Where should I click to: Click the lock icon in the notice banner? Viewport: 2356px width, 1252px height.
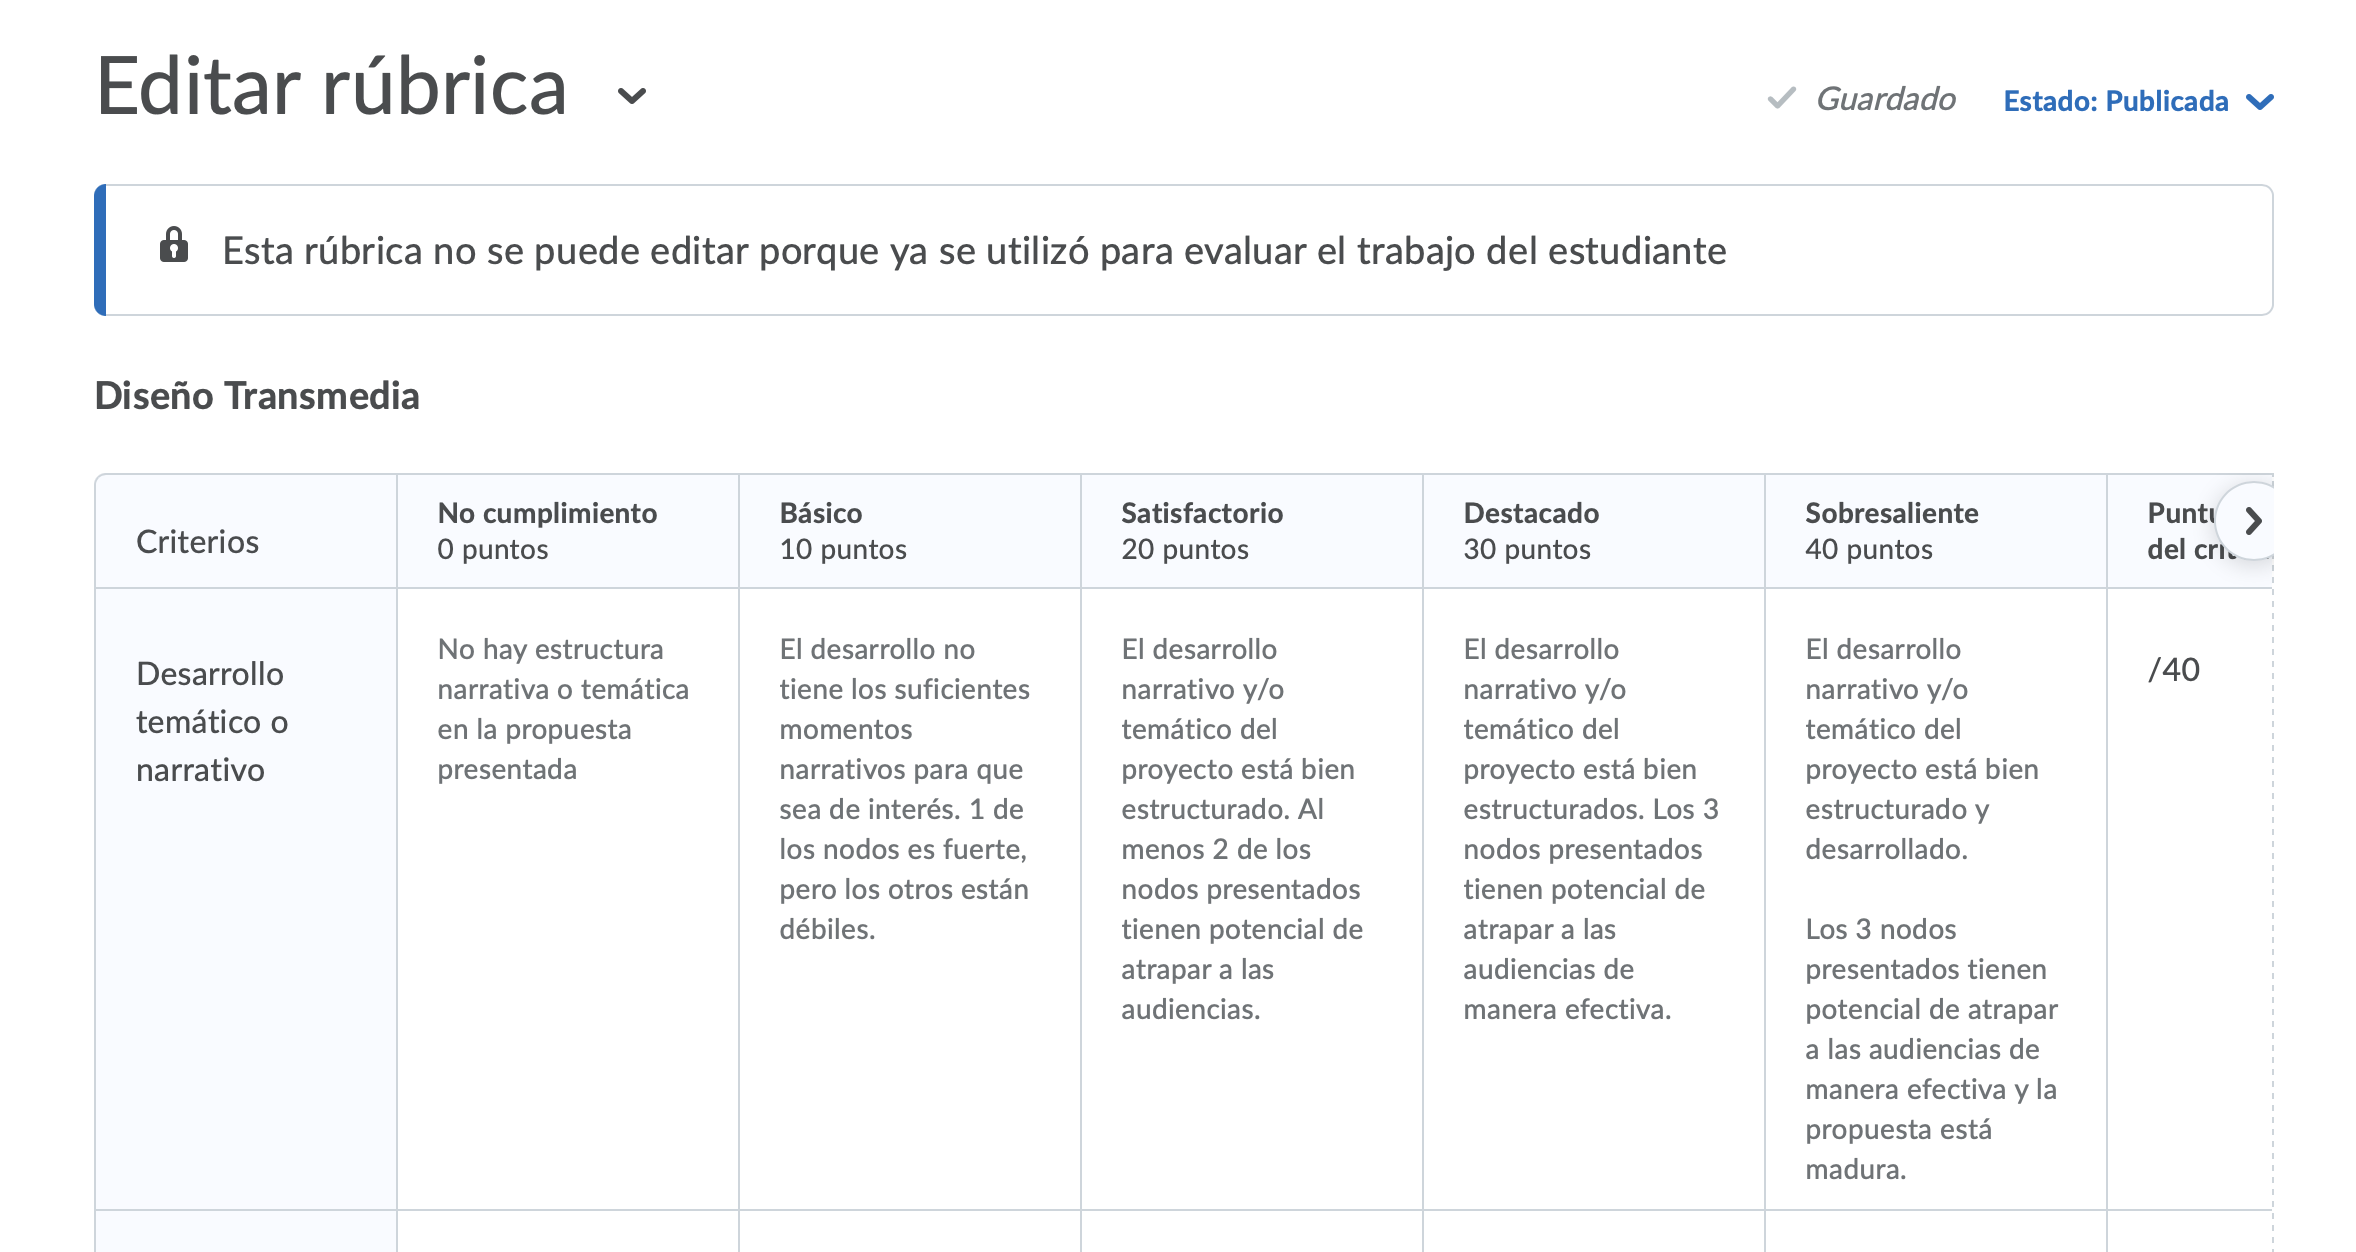[174, 245]
